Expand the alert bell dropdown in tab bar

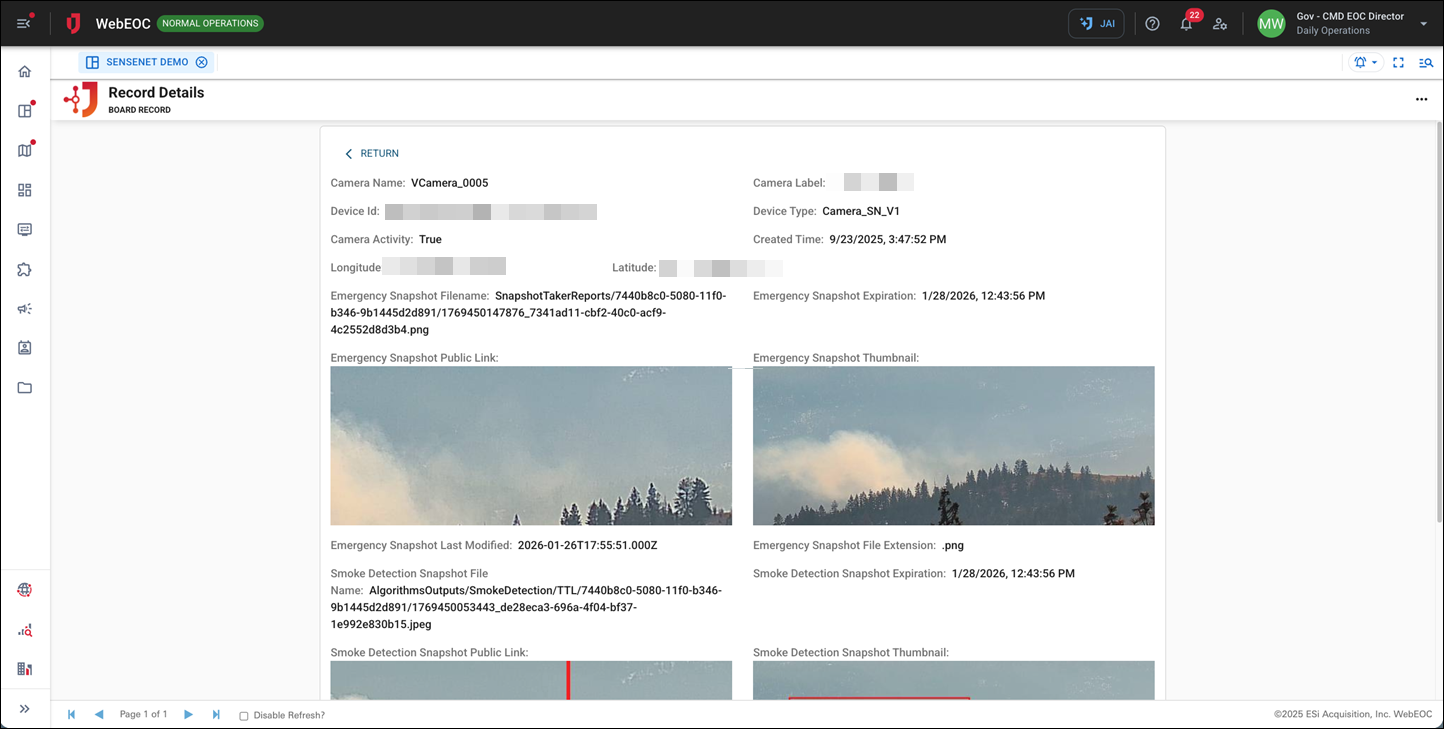(1365, 62)
